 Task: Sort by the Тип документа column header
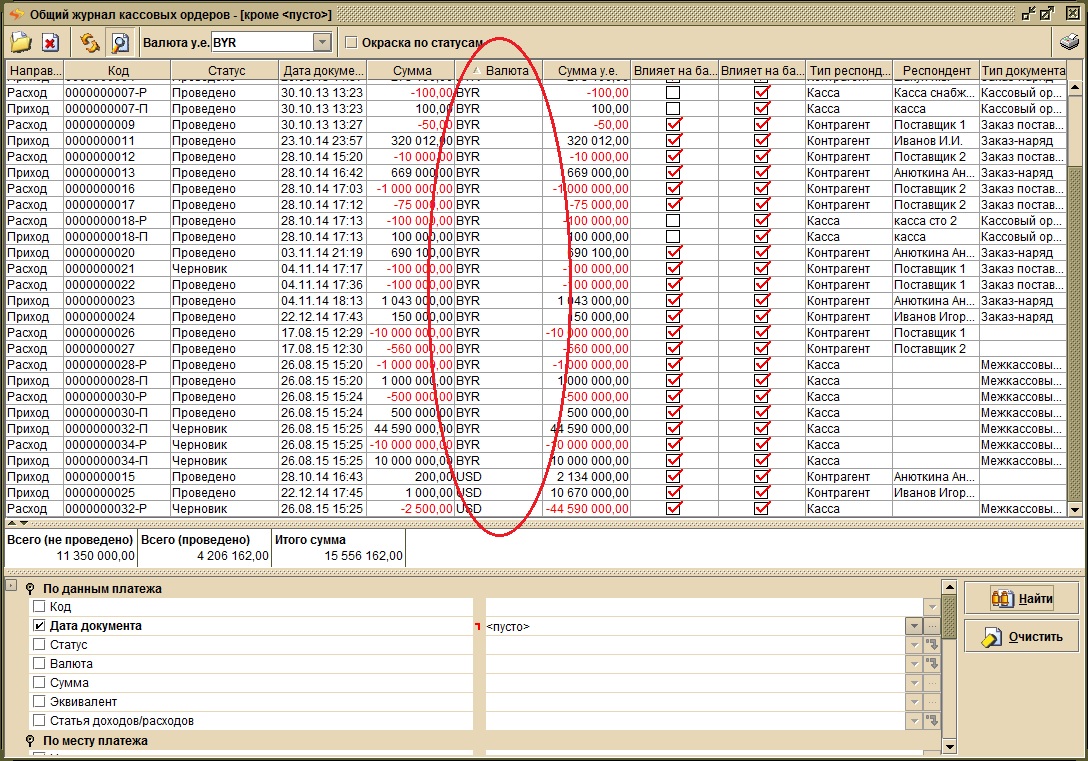pos(1023,71)
